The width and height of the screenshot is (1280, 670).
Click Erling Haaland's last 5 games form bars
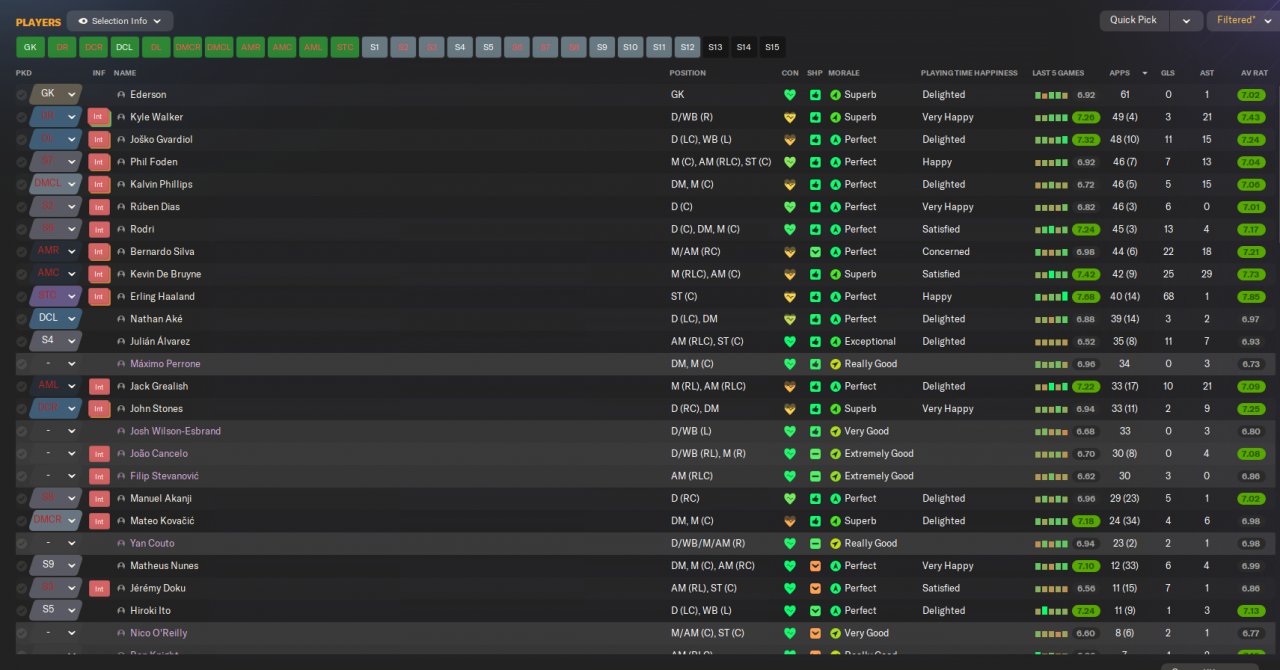point(1050,297)
